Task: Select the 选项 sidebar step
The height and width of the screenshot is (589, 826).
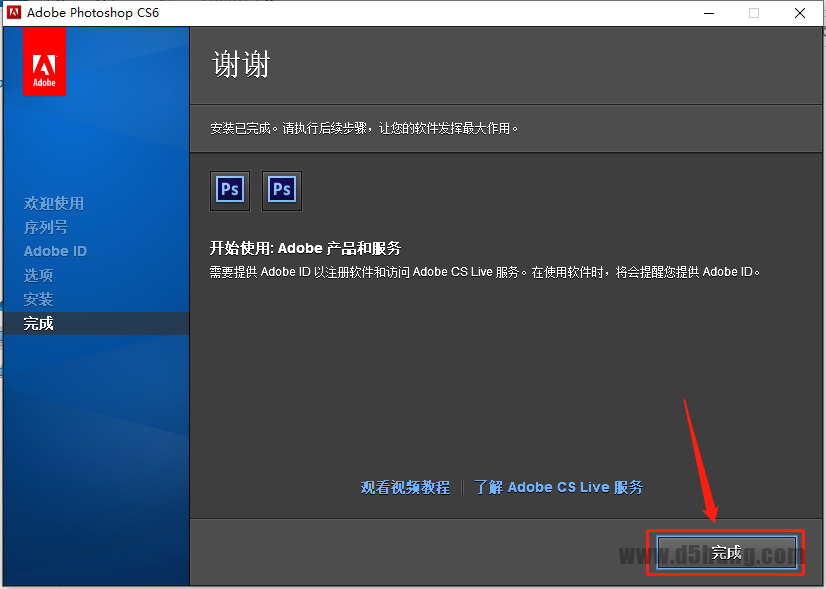Action: click(x=38, y=276)
